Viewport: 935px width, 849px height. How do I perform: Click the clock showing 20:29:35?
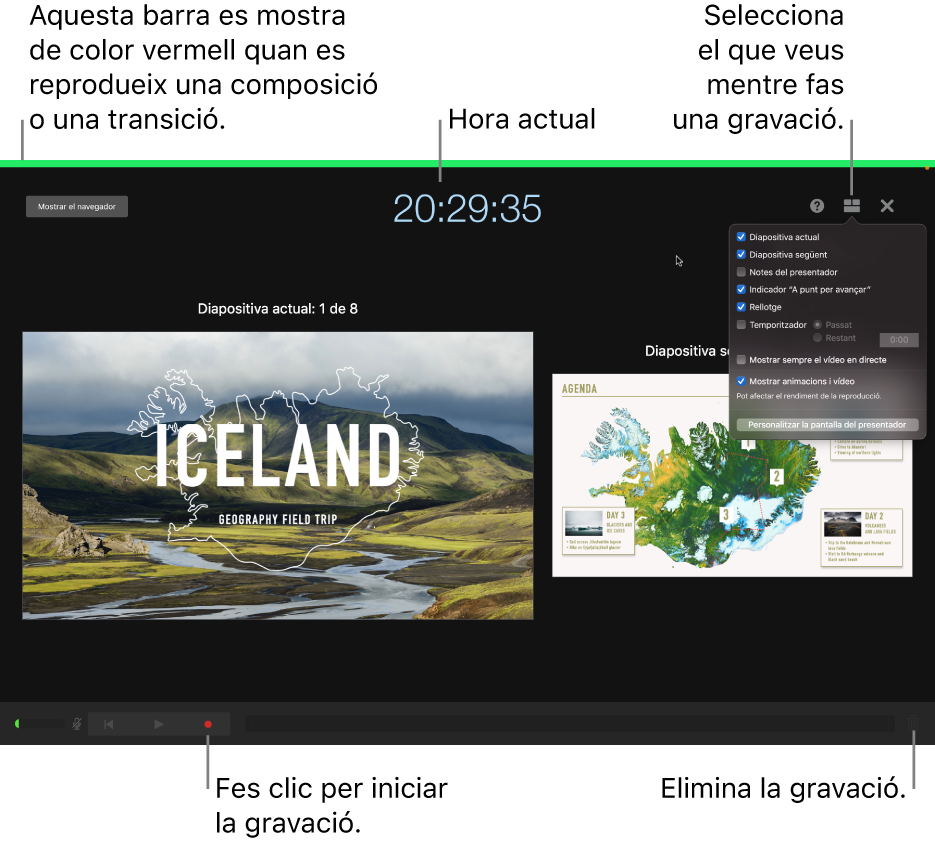point(467,209)
